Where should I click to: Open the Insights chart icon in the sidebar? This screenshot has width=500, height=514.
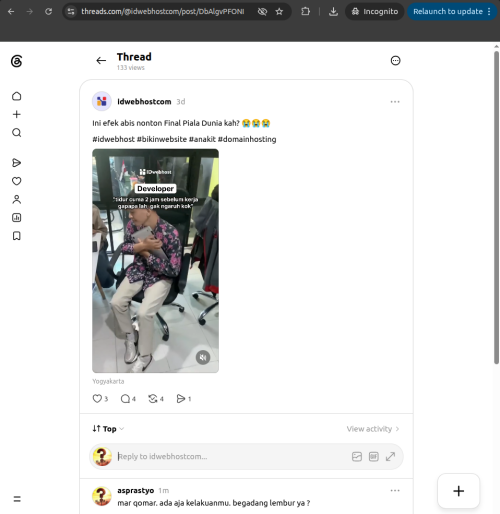tap(17, 218)
